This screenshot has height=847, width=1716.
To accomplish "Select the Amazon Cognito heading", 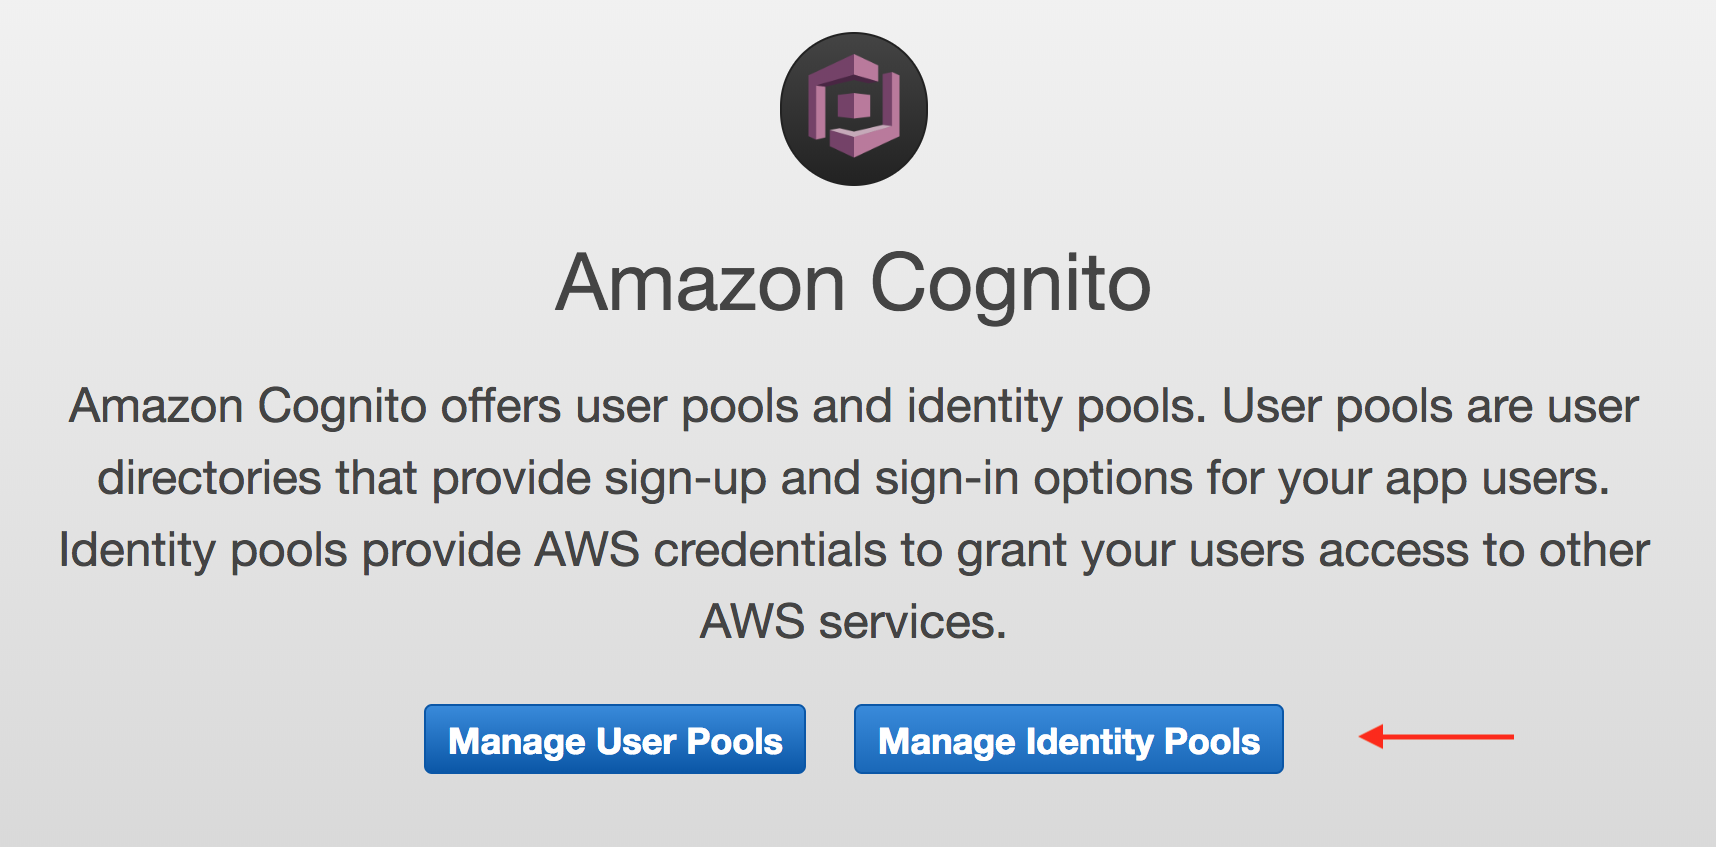I will pyautogui.click(x=853, y=285).
